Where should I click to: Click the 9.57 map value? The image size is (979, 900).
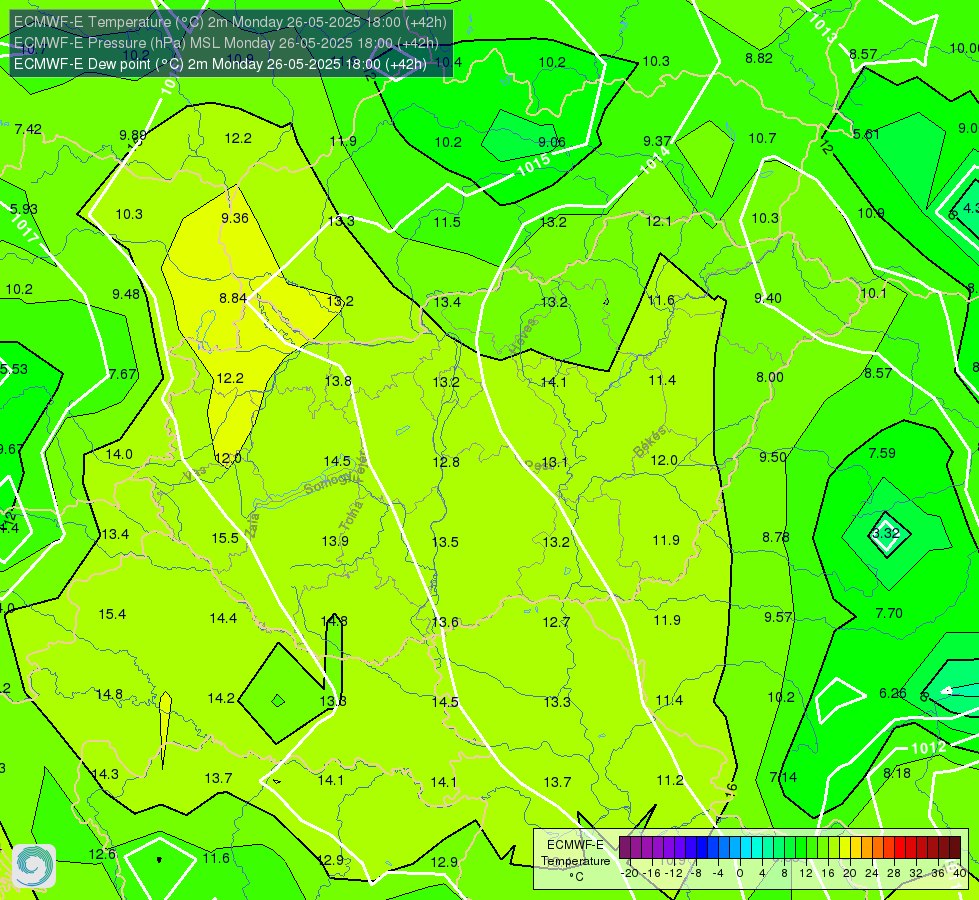click(779, 617)
